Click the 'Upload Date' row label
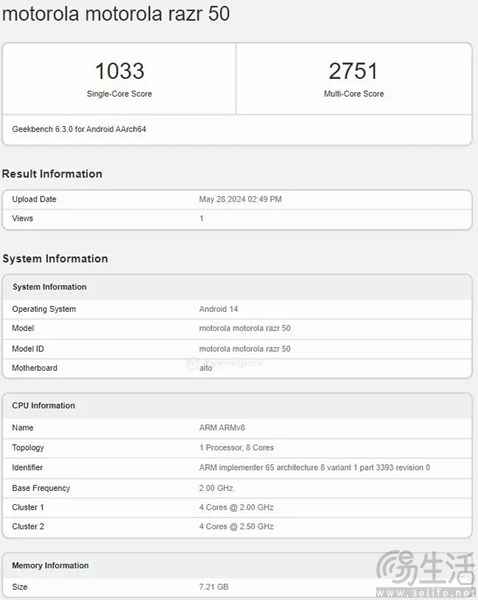 34,199
